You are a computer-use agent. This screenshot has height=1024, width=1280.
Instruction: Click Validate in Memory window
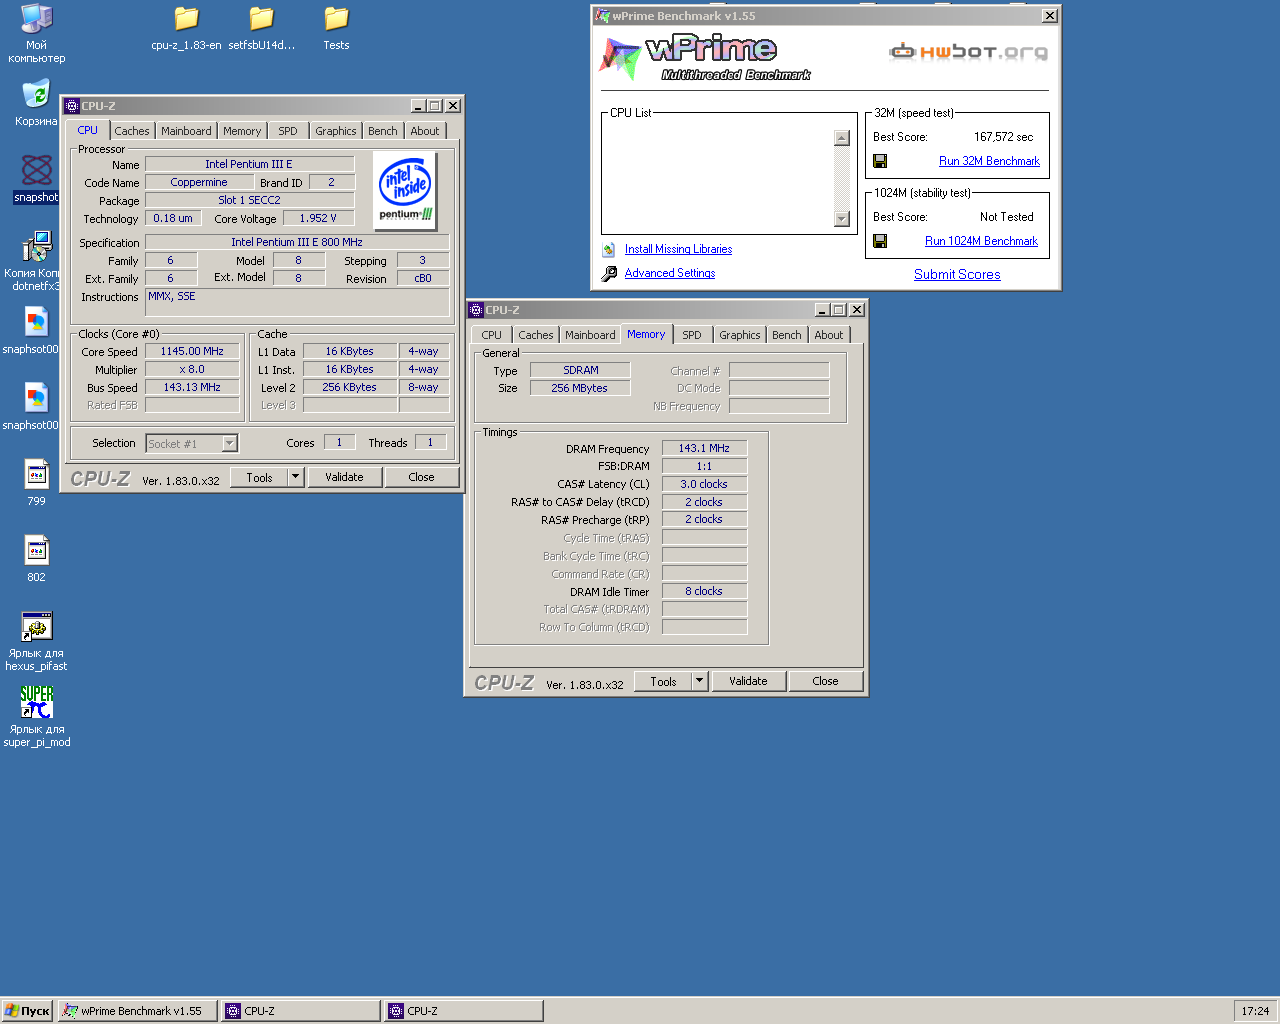coord(748,681)
